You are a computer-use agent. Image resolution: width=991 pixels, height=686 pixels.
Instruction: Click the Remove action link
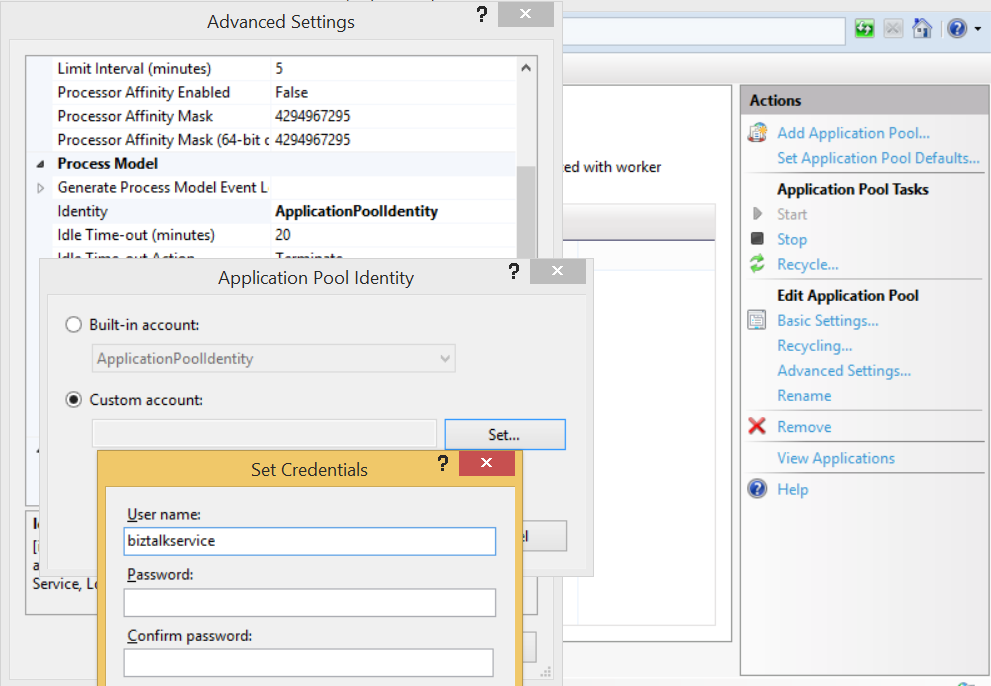(804, 427)
